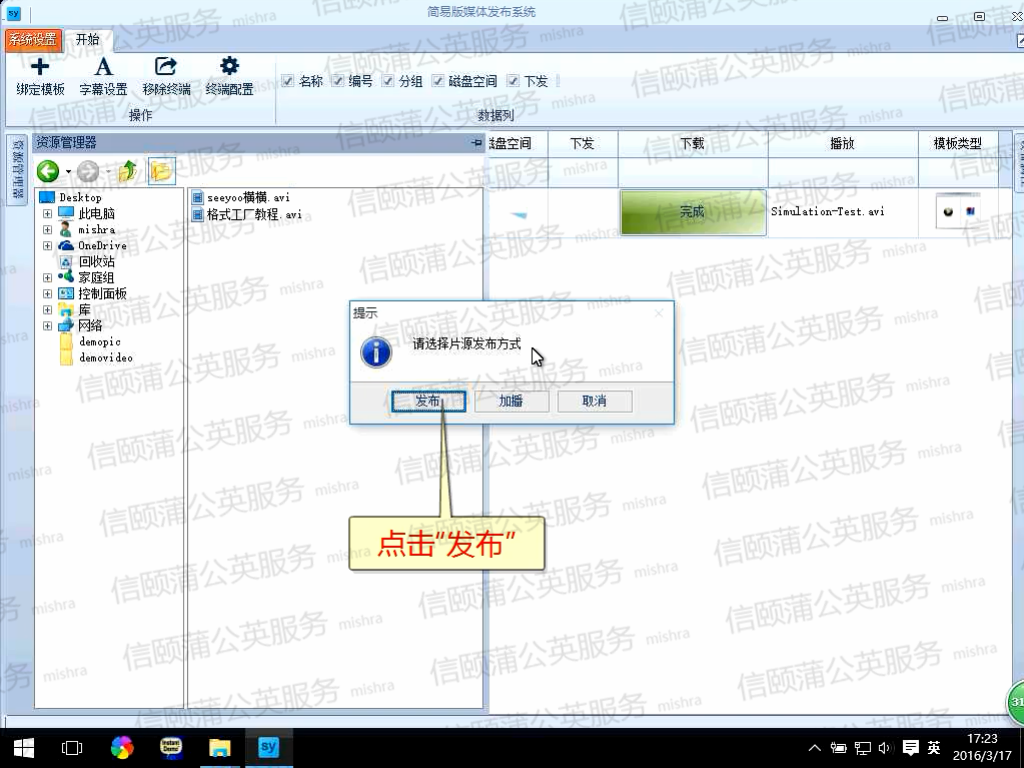Click the green 完成 download progress bar
This screenshot has width=1024, height=768.
(x=692, y=212)
